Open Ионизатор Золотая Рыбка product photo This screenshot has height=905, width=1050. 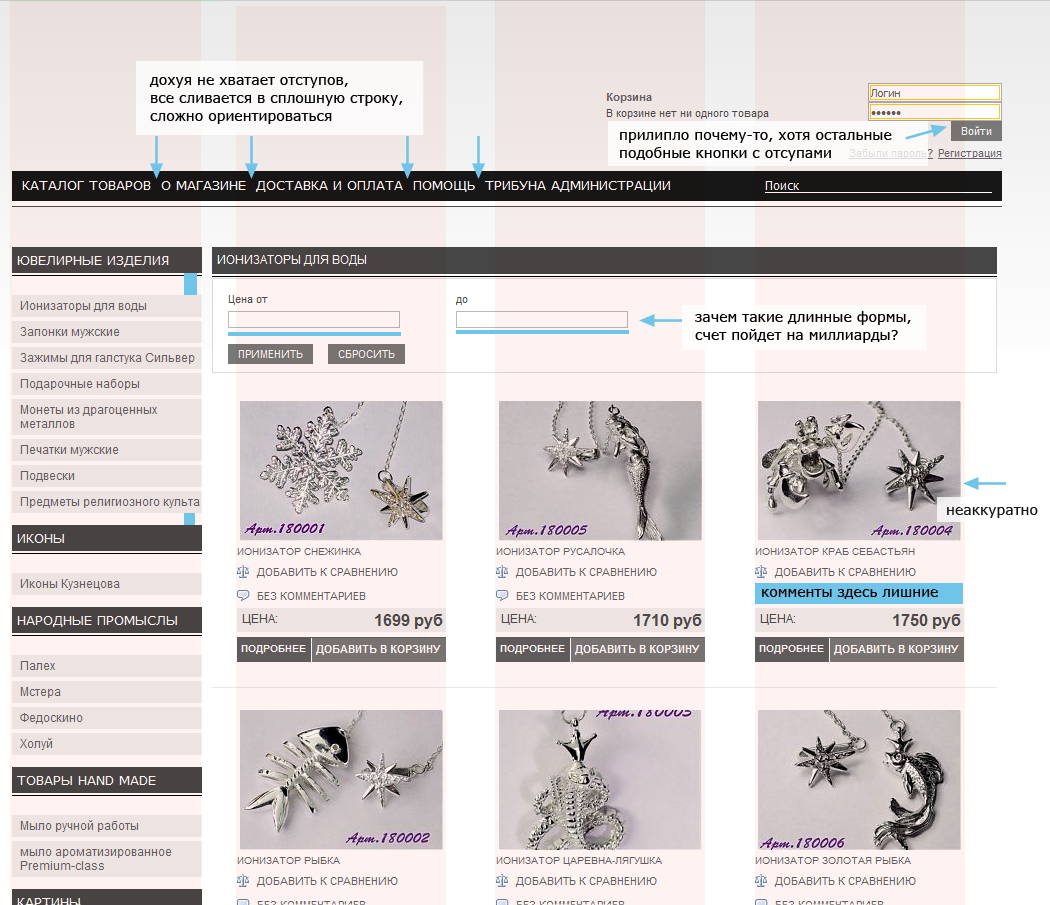coord(859,780)
